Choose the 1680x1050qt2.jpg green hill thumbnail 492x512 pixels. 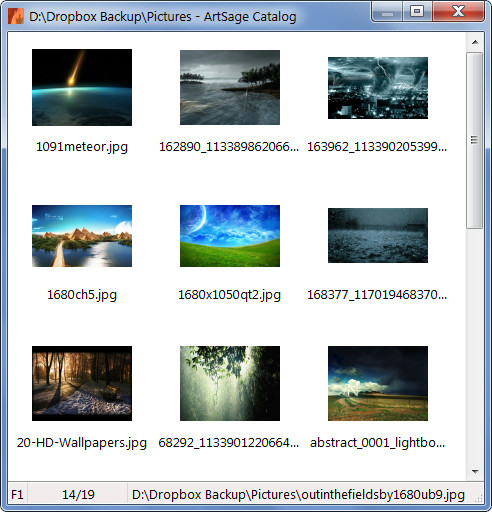[x=230, y=236]
